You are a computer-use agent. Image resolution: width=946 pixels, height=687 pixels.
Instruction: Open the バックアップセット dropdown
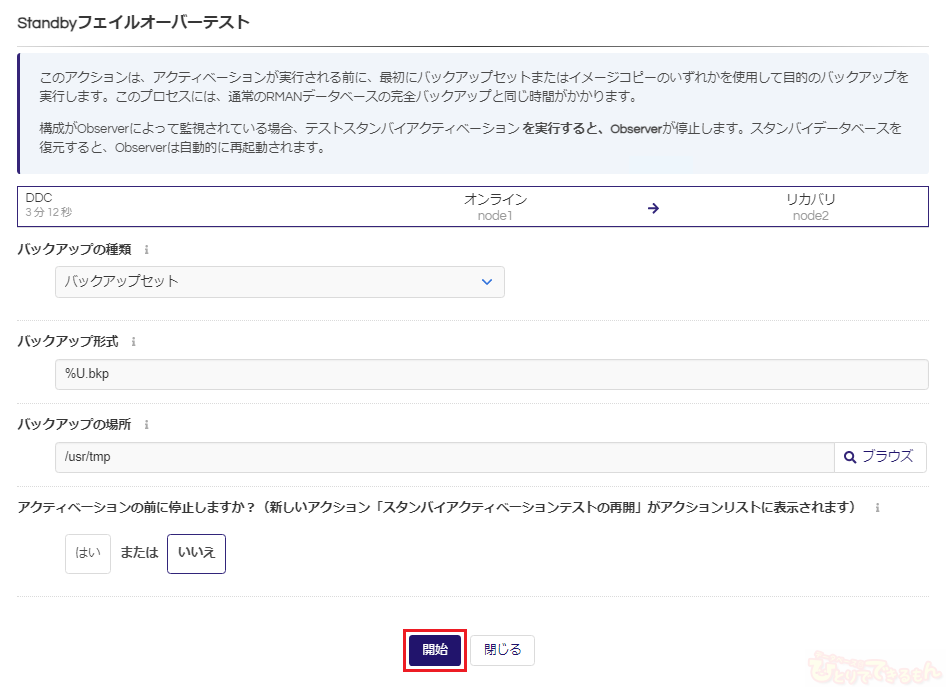click(280, 282)
